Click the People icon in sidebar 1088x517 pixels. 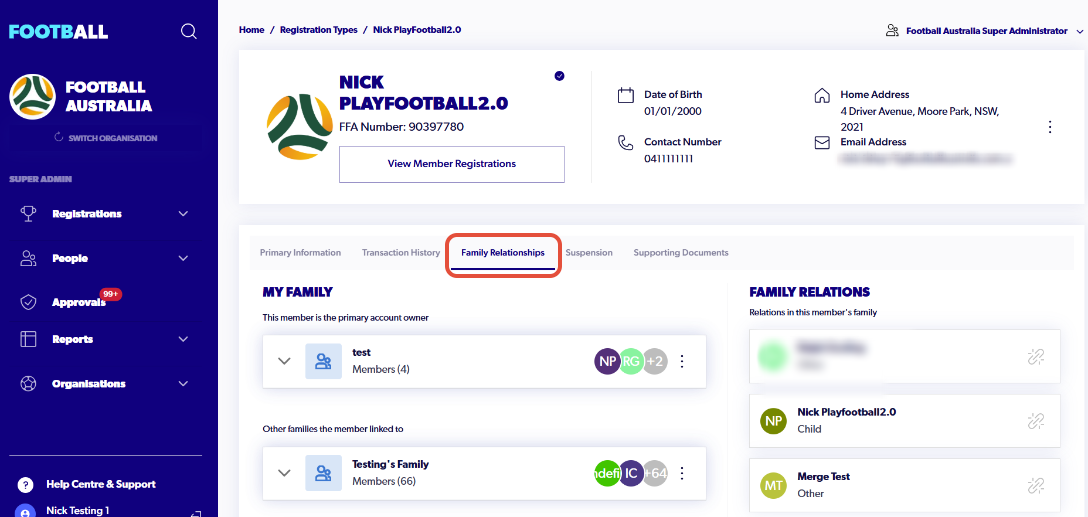(28, 258)
